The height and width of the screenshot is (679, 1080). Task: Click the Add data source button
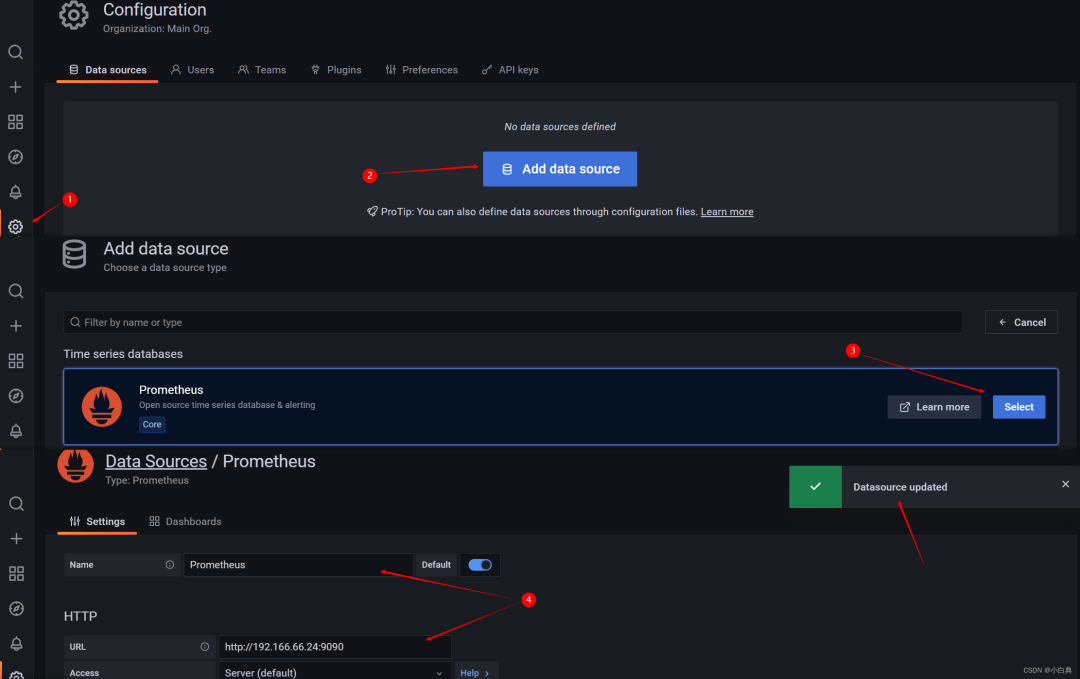click(x=560, y=169)
